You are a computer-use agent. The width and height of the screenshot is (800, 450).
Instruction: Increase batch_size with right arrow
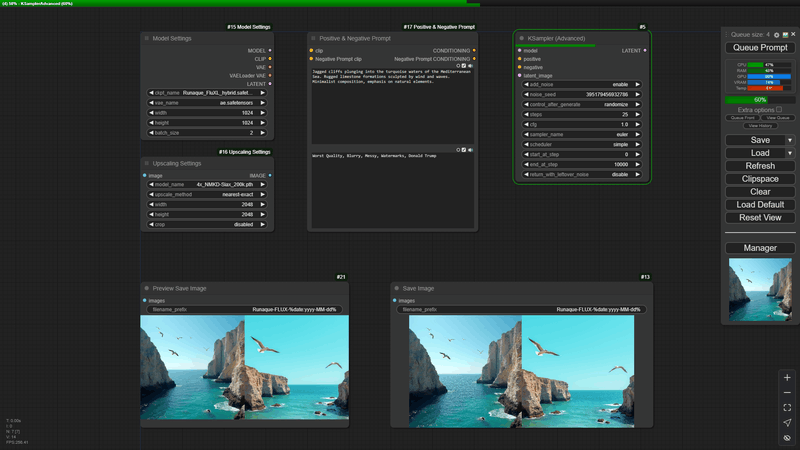pos(263,133)
